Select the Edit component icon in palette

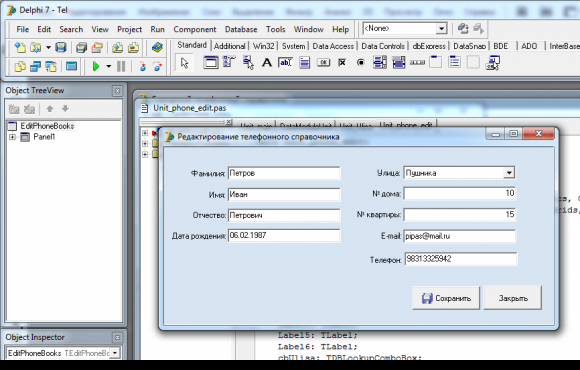pos(285,63)
